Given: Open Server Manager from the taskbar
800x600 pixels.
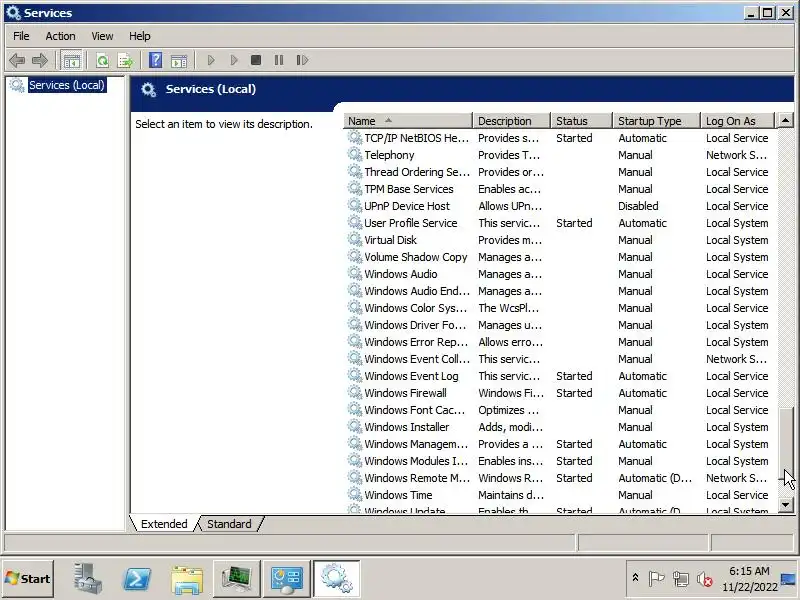Looking at the screenshot, I should click(87, 579).
